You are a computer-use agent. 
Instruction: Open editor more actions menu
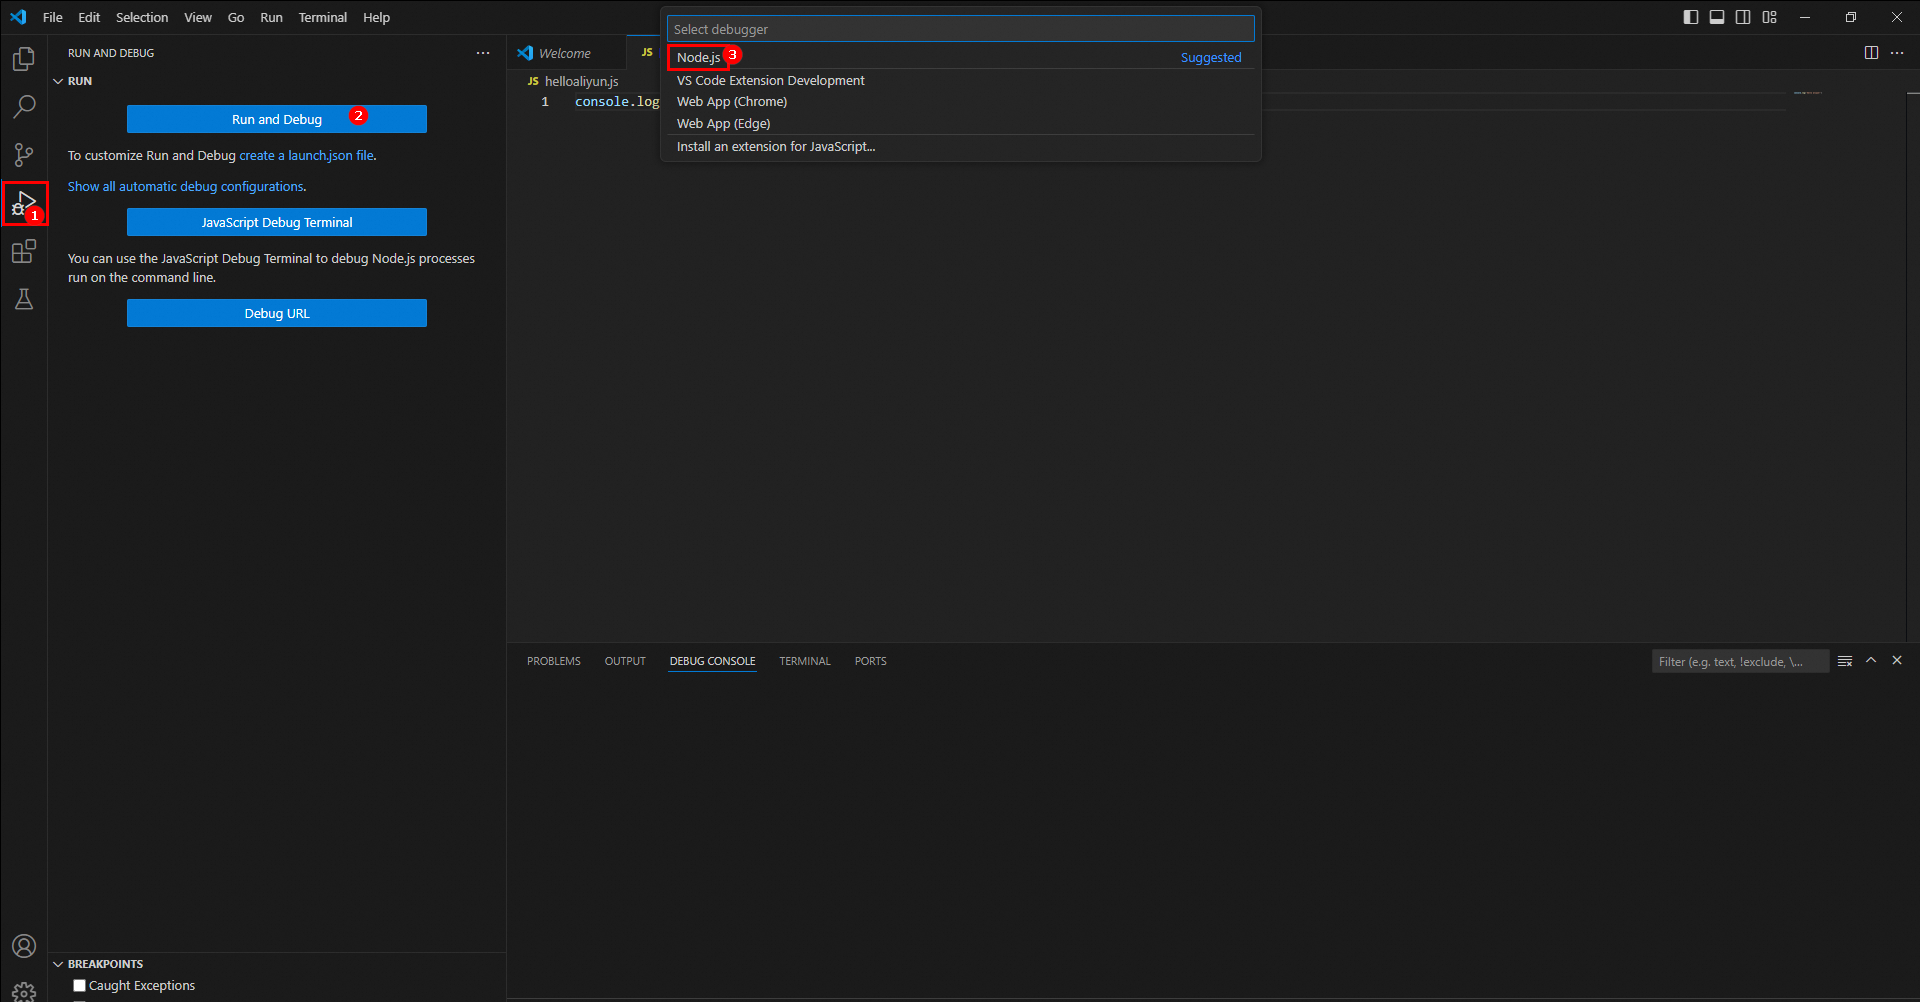pyautogui.click(x=1897, y=53)
